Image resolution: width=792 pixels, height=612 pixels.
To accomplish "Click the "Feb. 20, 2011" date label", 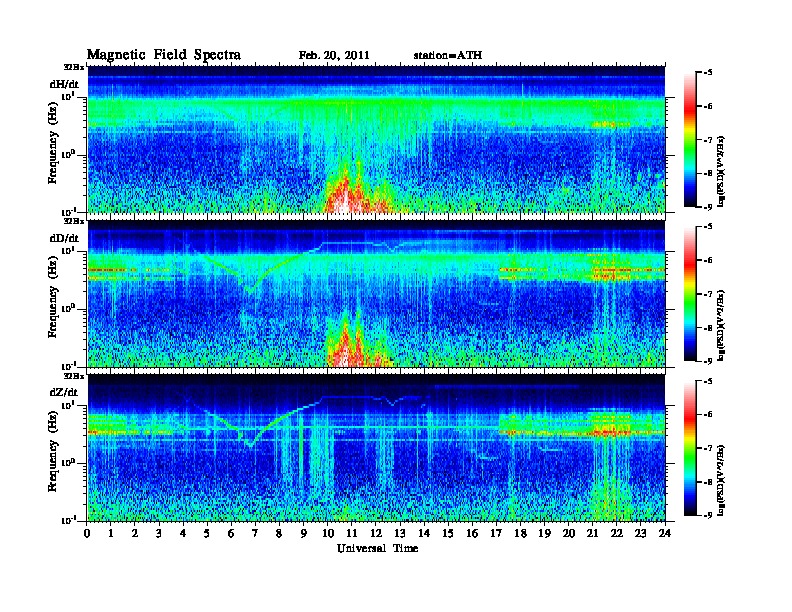I will coord(334,56).
